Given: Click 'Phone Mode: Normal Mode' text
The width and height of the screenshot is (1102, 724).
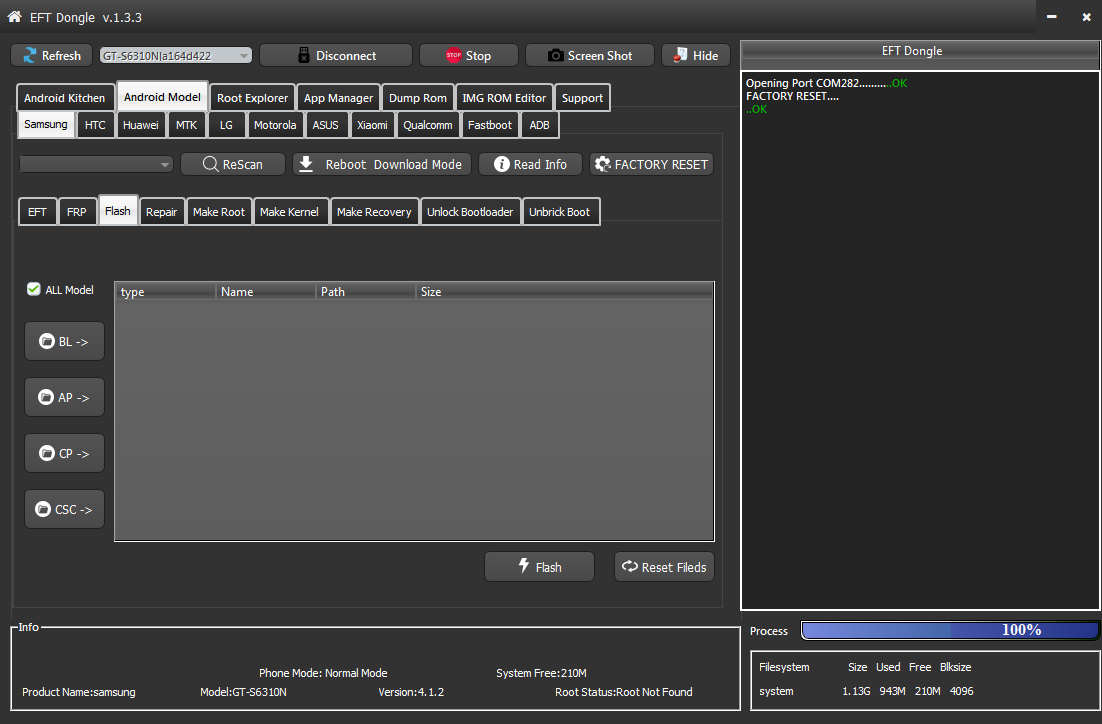Looking at the screenshot, I should (323, 673).
